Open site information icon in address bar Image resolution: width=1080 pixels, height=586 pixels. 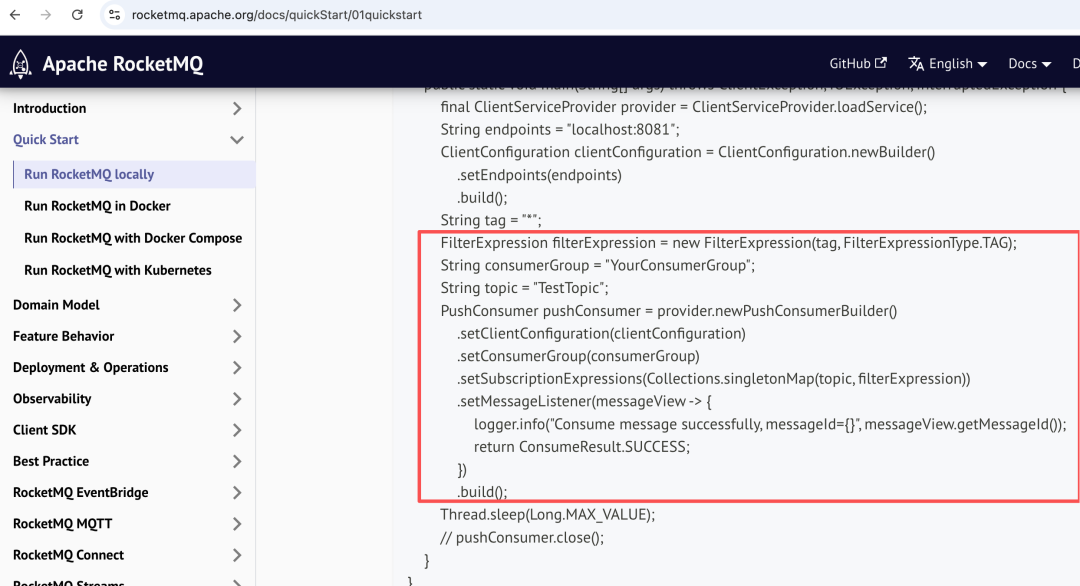click(114, 14)
